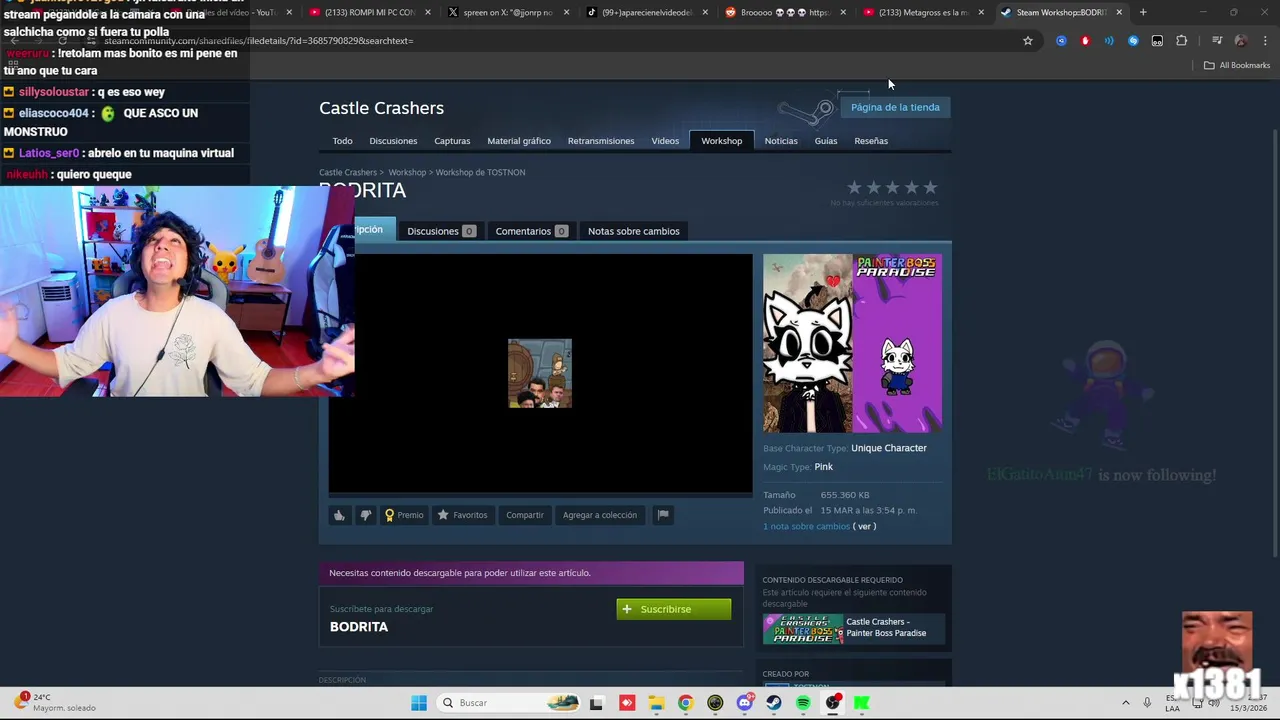Open a new browser tab
Image resolution: width=1280 pixels, height=720 pixels.
click(x=1143, y=12)
